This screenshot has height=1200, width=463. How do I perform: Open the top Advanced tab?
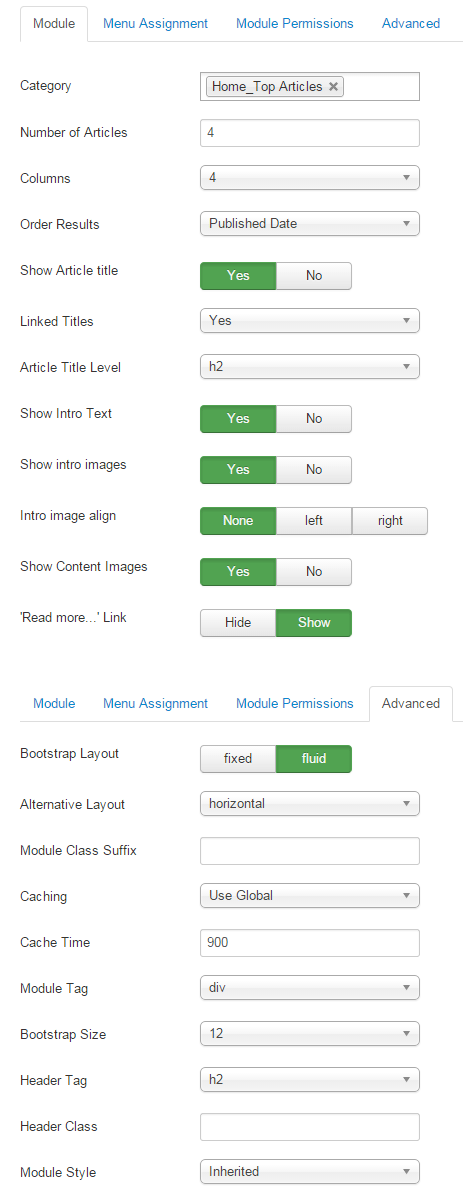click(411, 23)
